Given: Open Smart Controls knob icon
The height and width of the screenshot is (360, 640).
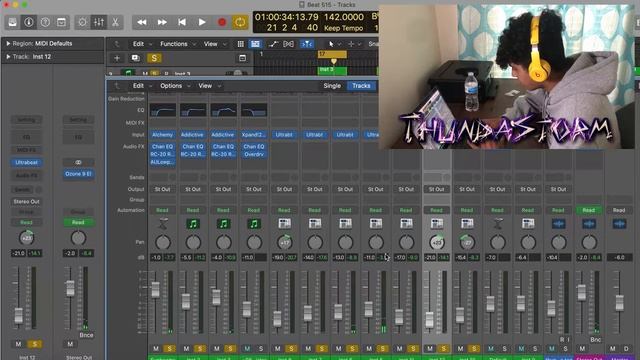Looking at the screenshot, I should [x=82, y=22].
